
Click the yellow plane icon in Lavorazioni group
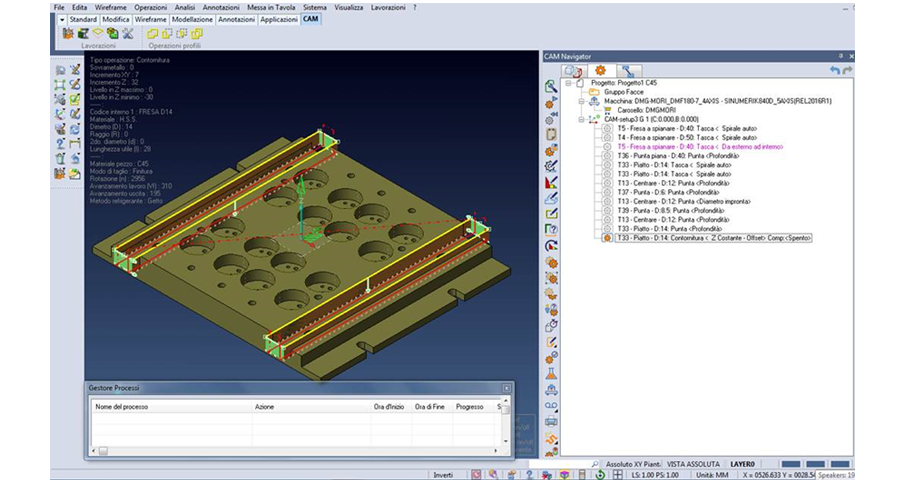point(98,33)
